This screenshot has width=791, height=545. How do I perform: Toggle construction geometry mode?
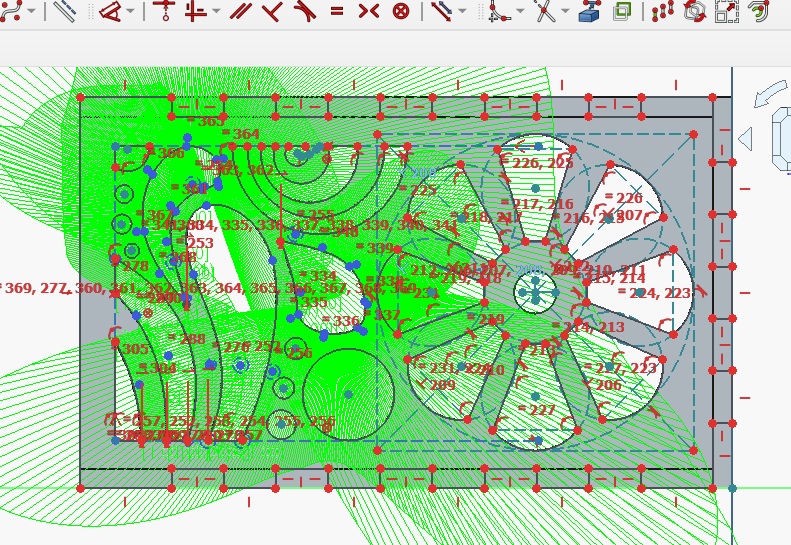63,11
